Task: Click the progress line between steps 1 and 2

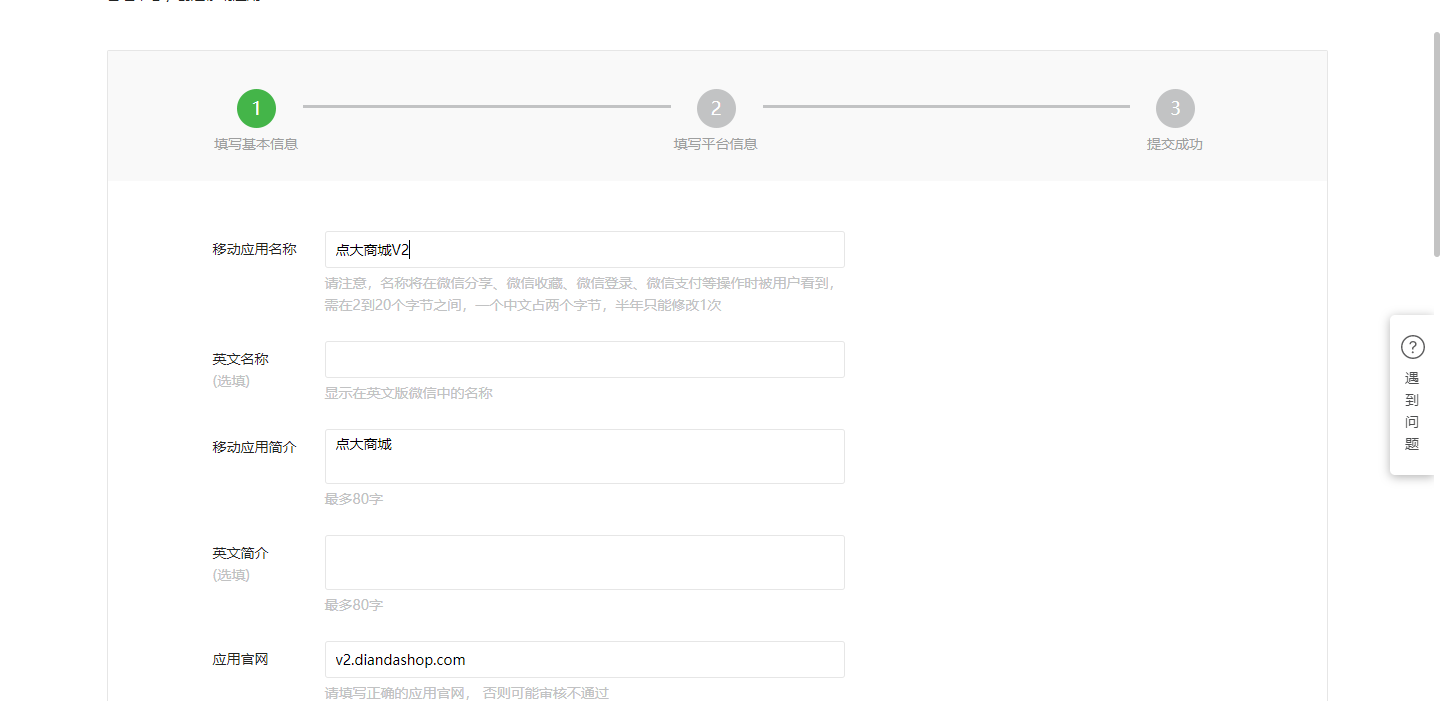Action: click(x=486, y=106)
